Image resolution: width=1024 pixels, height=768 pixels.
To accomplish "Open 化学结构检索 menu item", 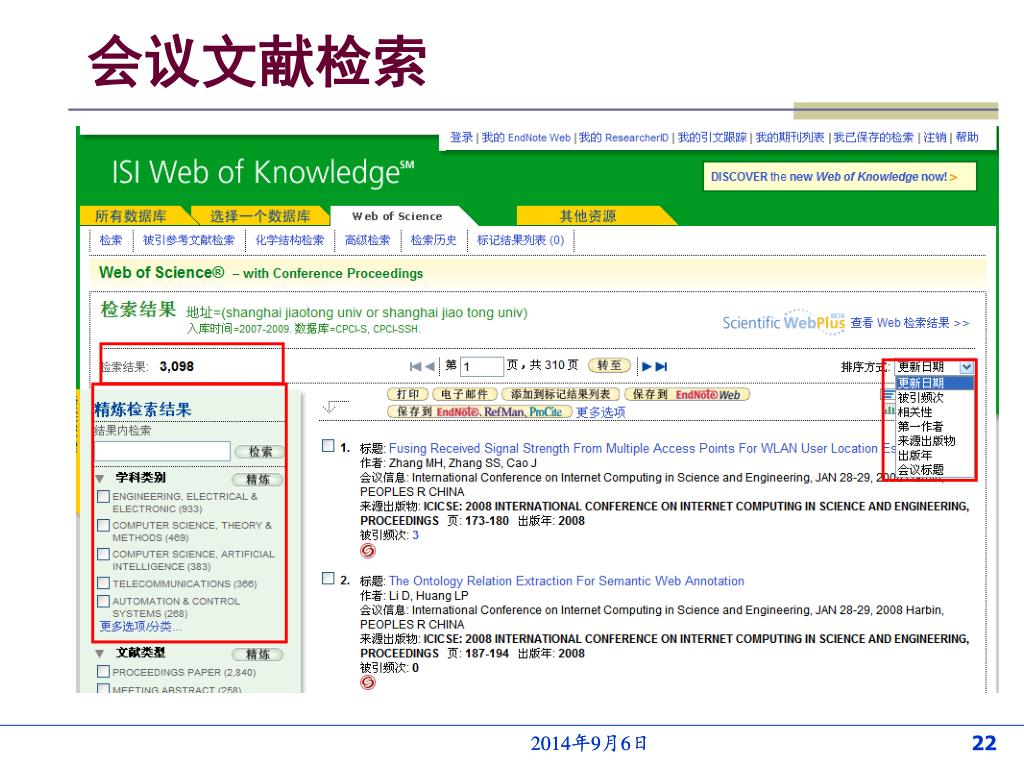I will pyautogui.click(x=289, y=240).
